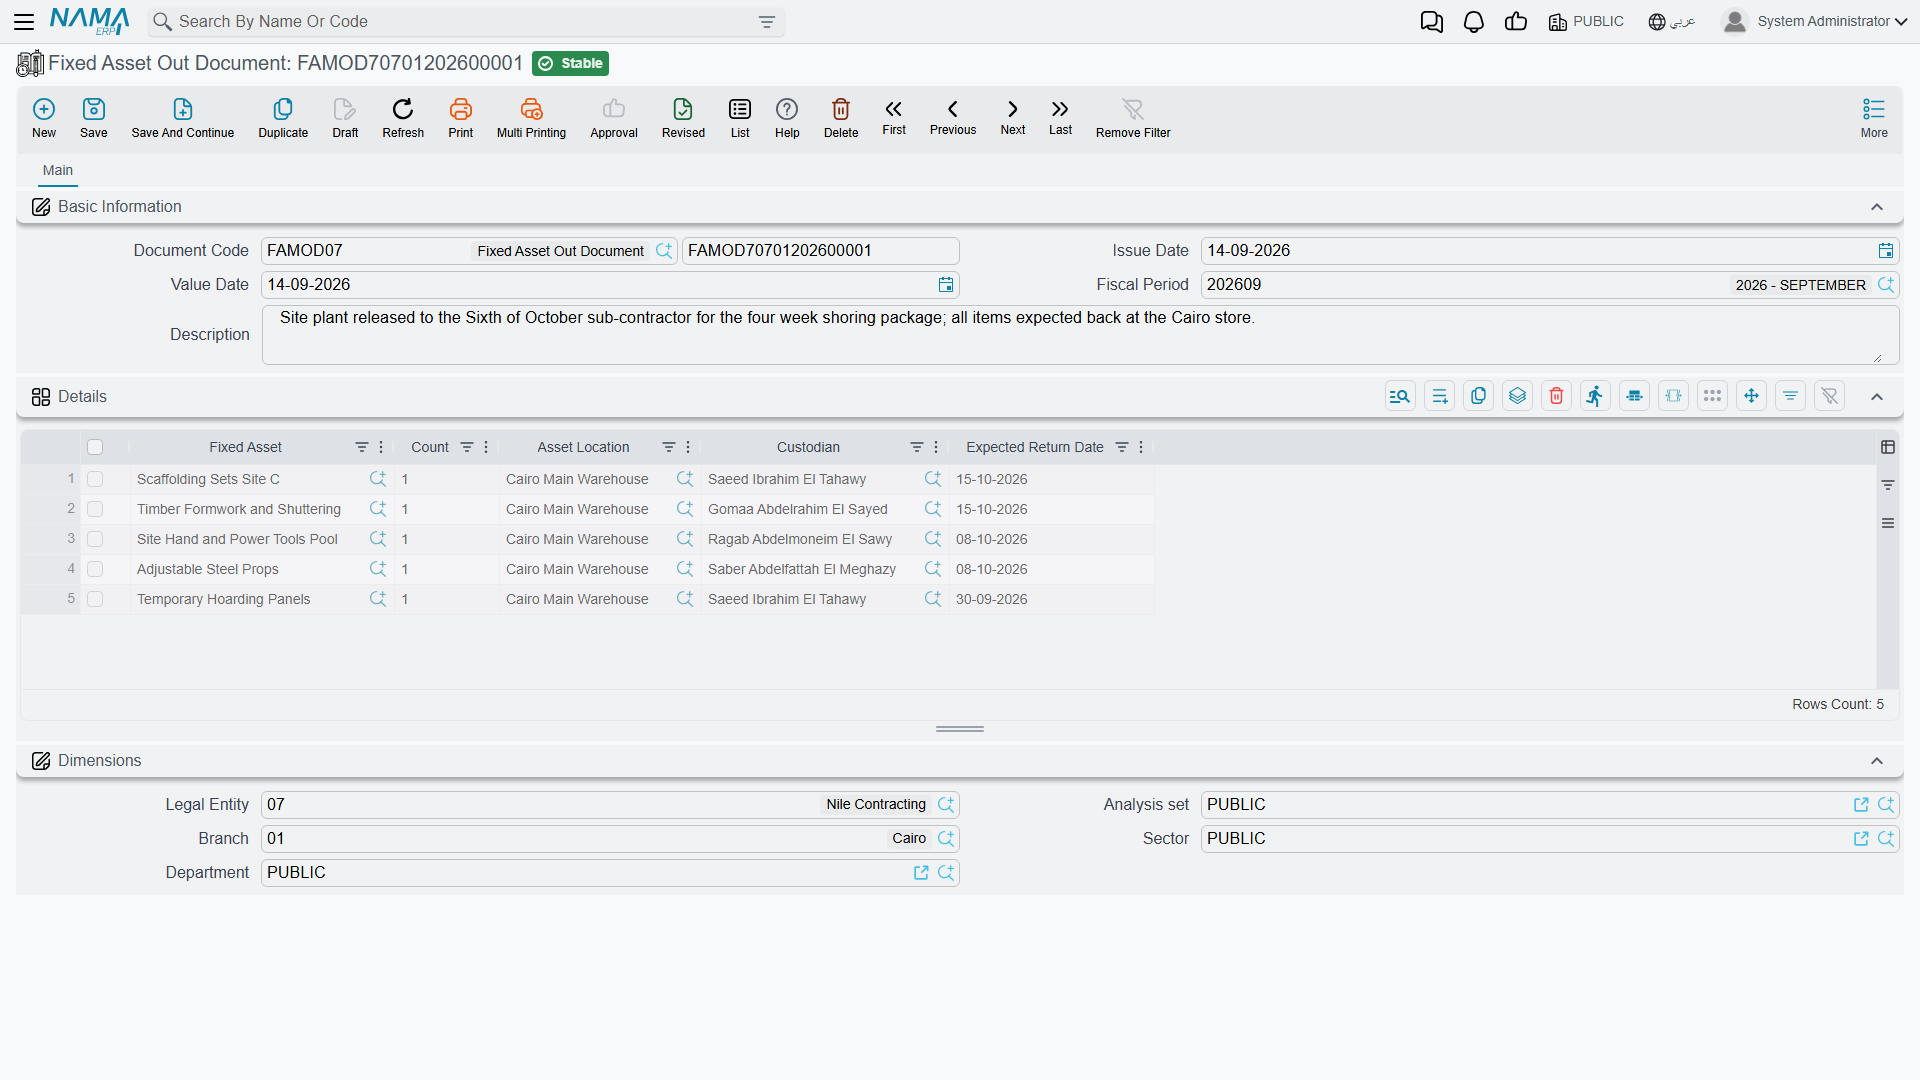The height and width of the screenshot is (1080, 1920).
Task: Click the Description text area
Action: coord(1080,335)
